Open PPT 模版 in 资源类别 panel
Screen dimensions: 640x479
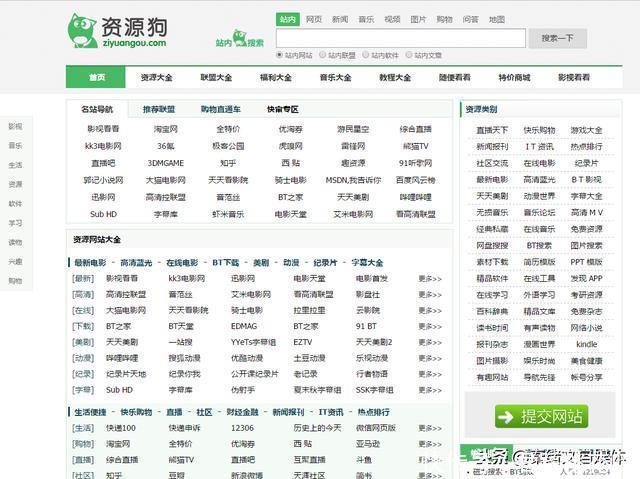coord(587,262)
